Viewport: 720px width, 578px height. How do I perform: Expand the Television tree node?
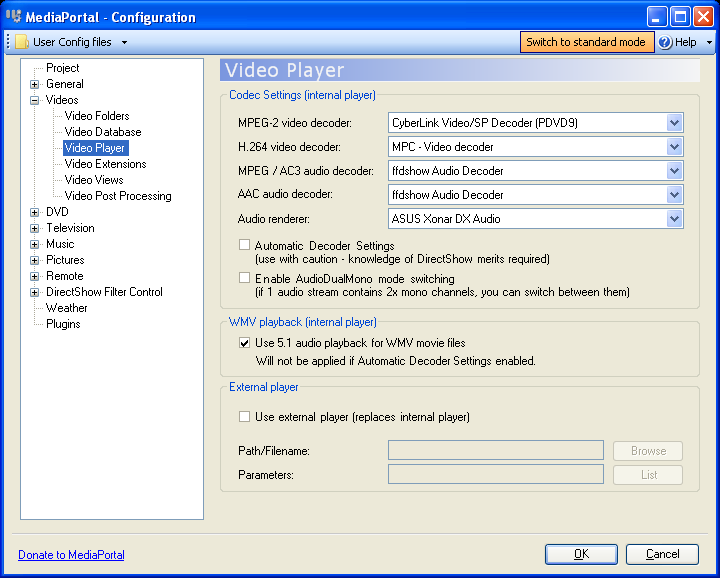point(34,228)
